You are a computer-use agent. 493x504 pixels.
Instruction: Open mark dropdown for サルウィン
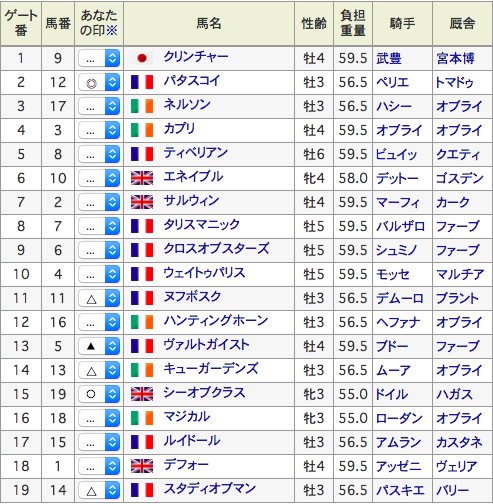click(99, 203)
